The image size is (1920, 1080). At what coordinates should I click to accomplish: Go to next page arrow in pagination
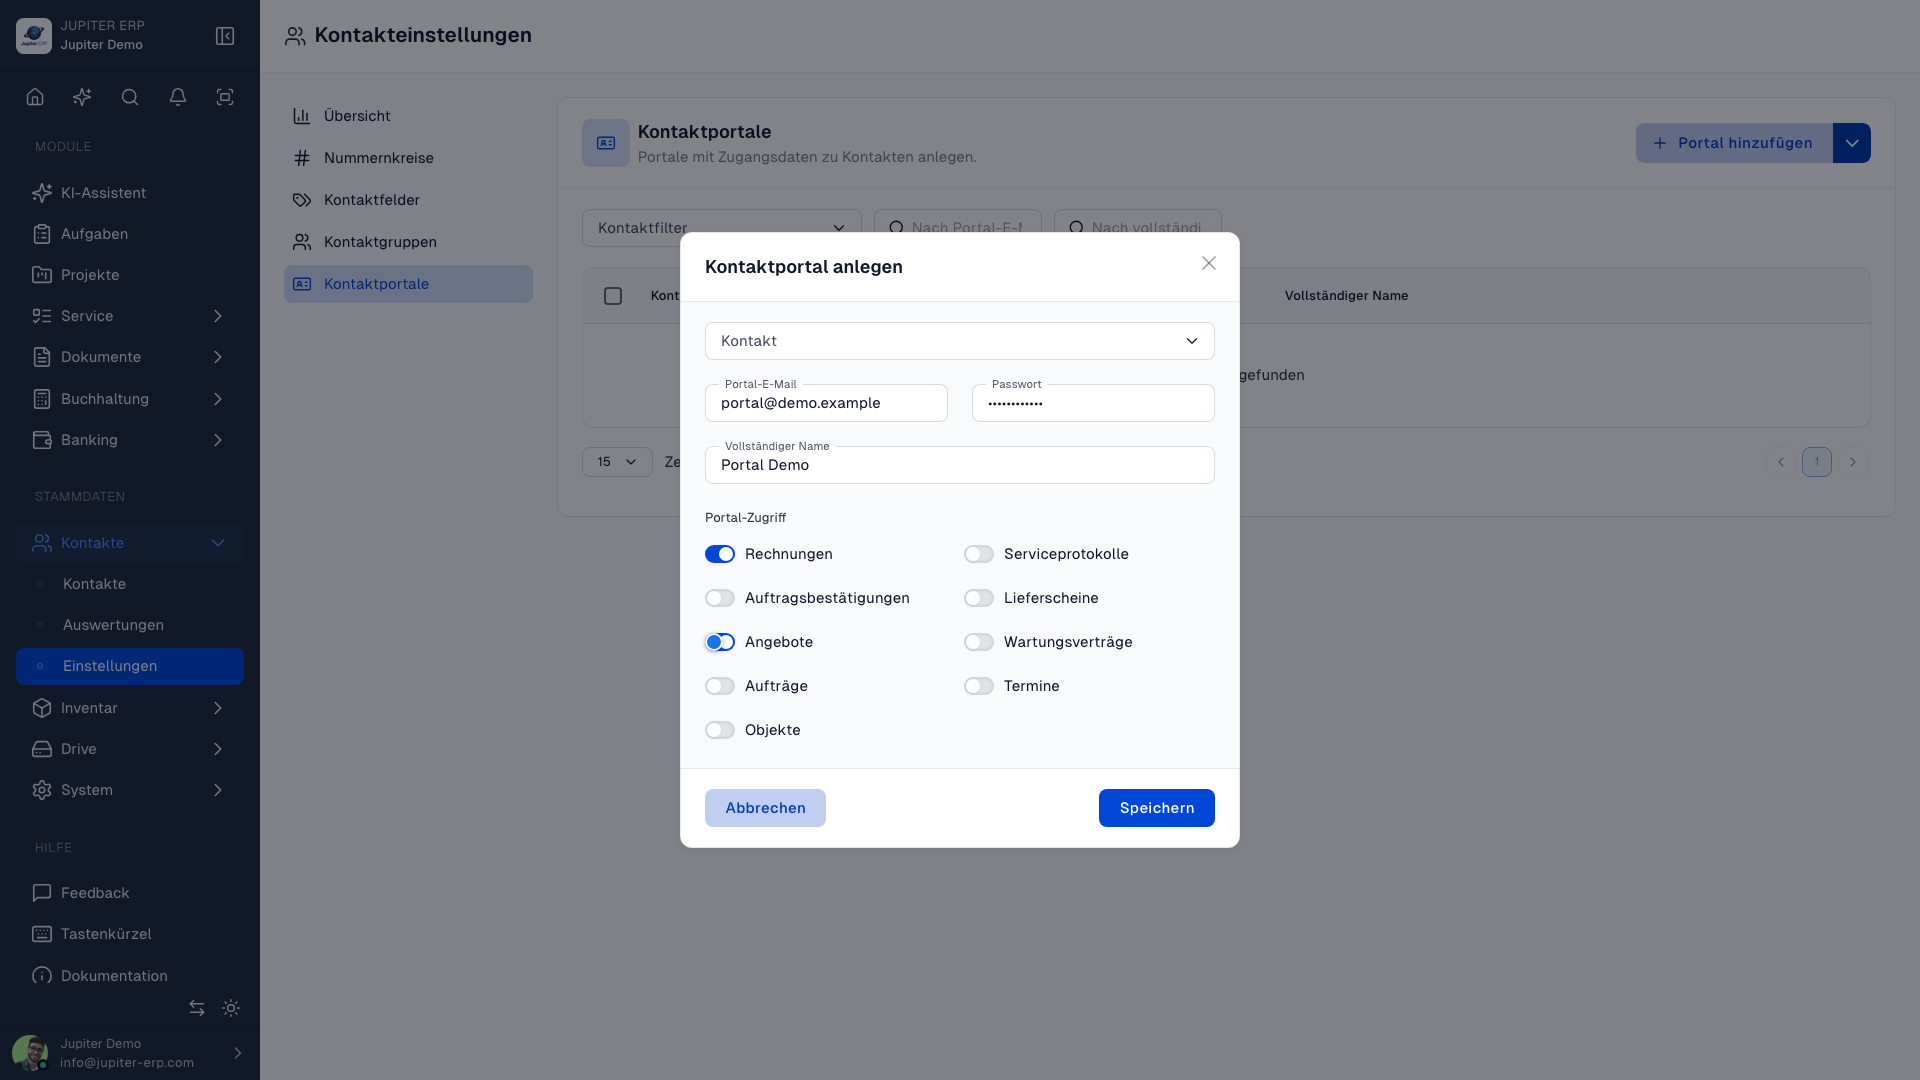1853,462
